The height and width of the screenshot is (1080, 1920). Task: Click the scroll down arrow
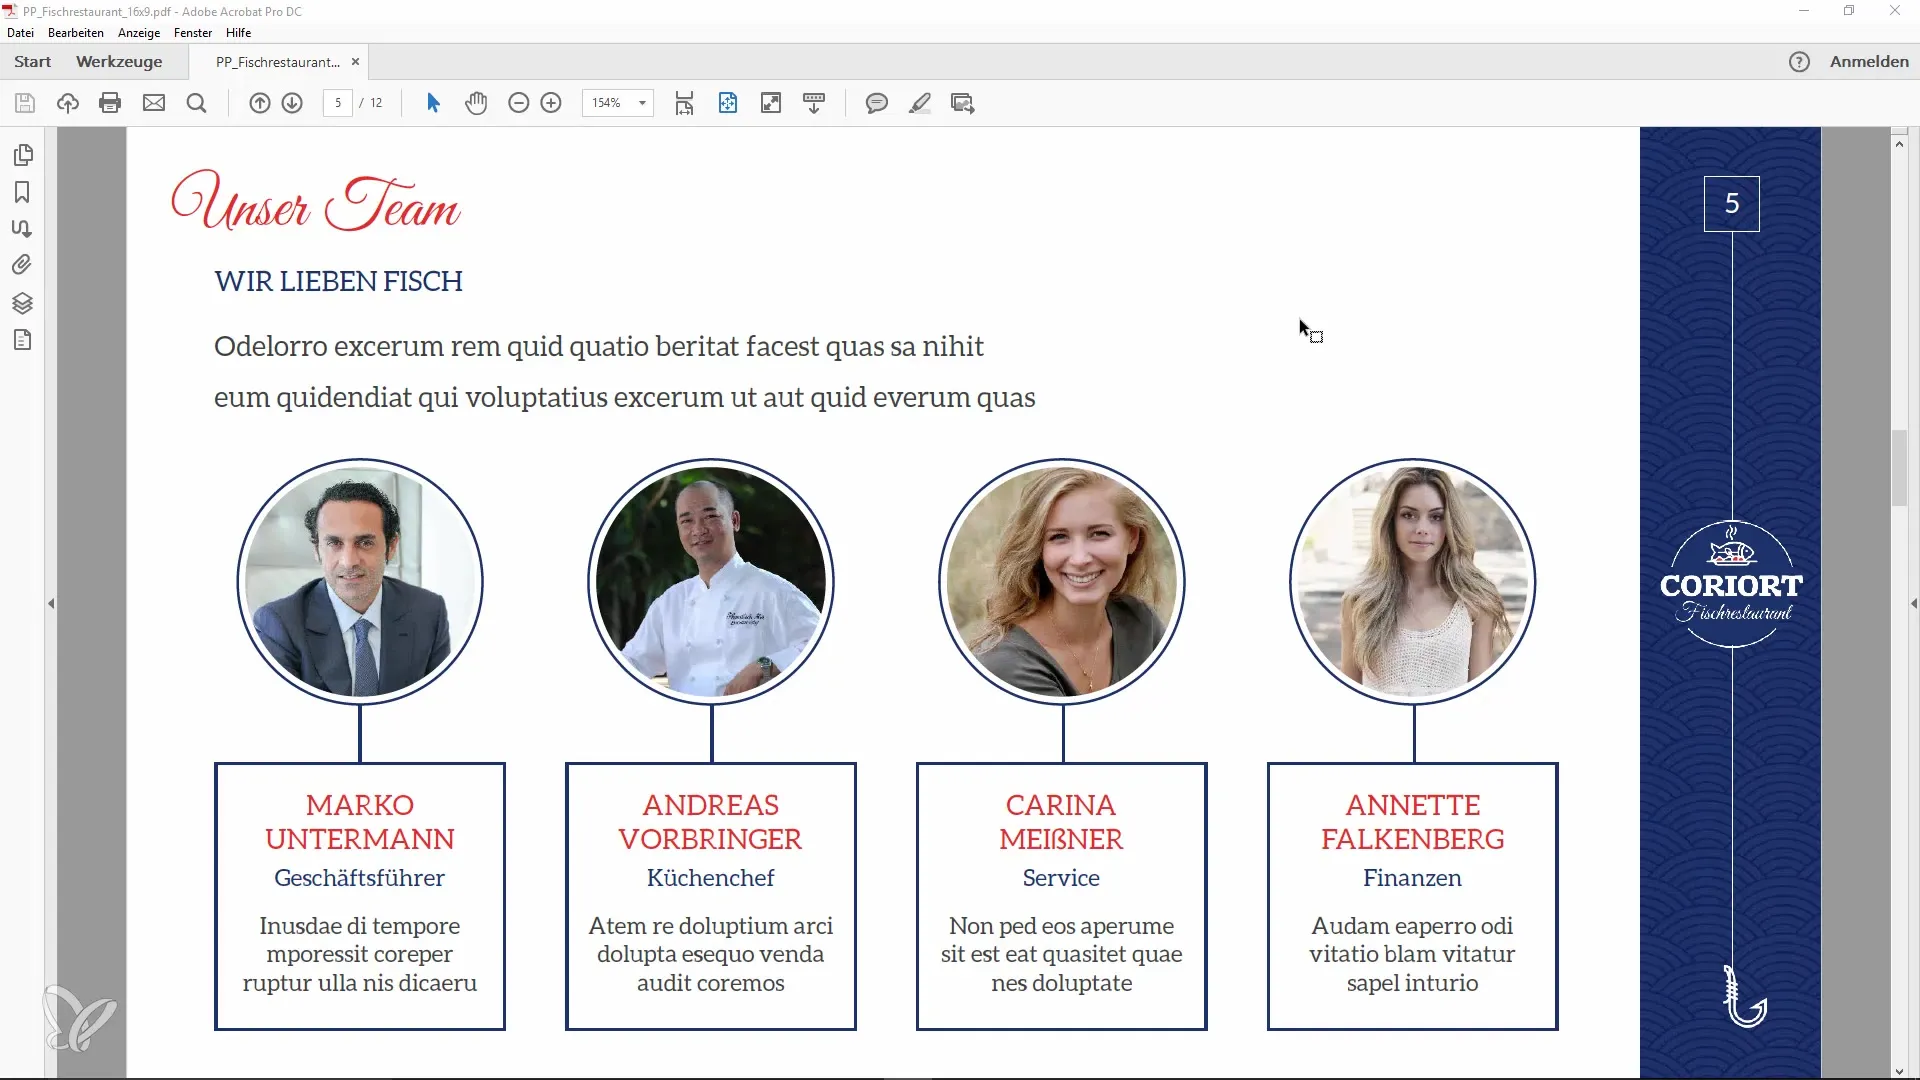coord(1899,1071)
